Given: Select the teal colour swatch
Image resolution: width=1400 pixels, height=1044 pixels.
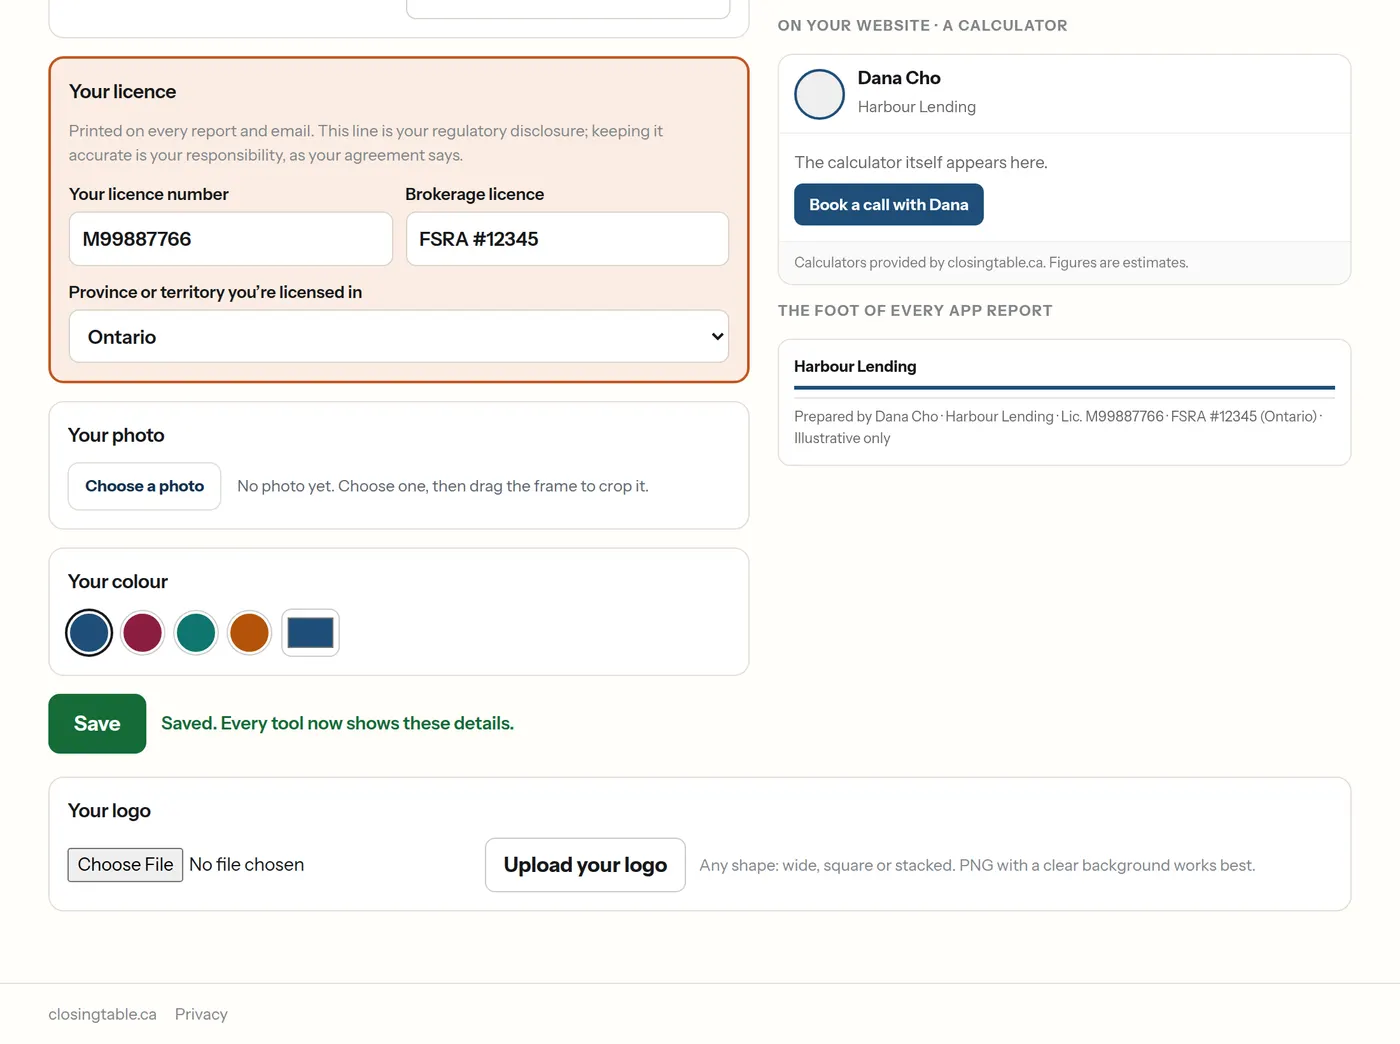Looking at the screenshot, I should coord(196,633).
